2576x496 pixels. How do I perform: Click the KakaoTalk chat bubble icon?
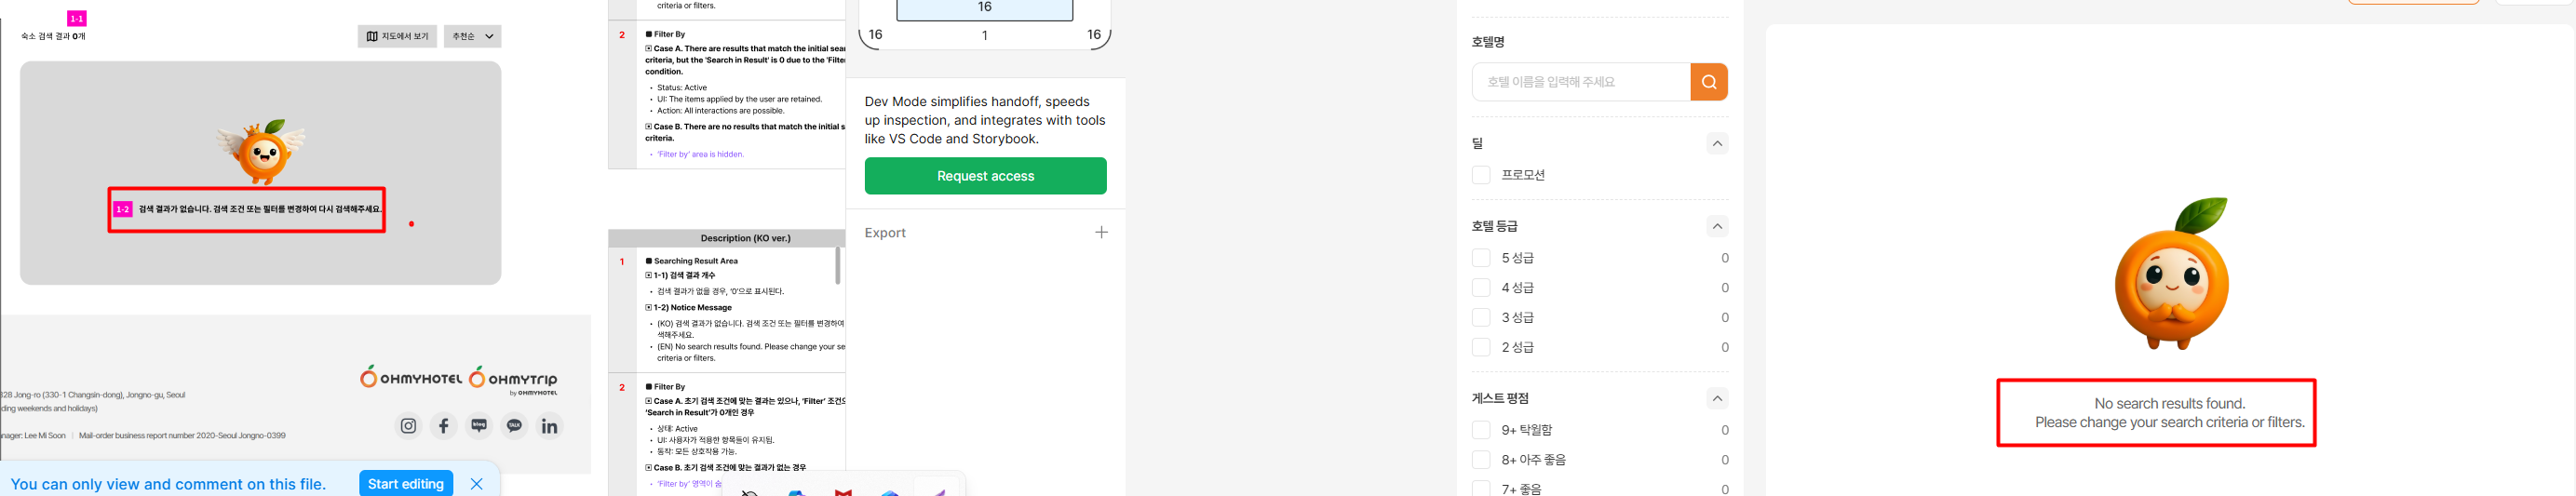(x=514, y=426)
